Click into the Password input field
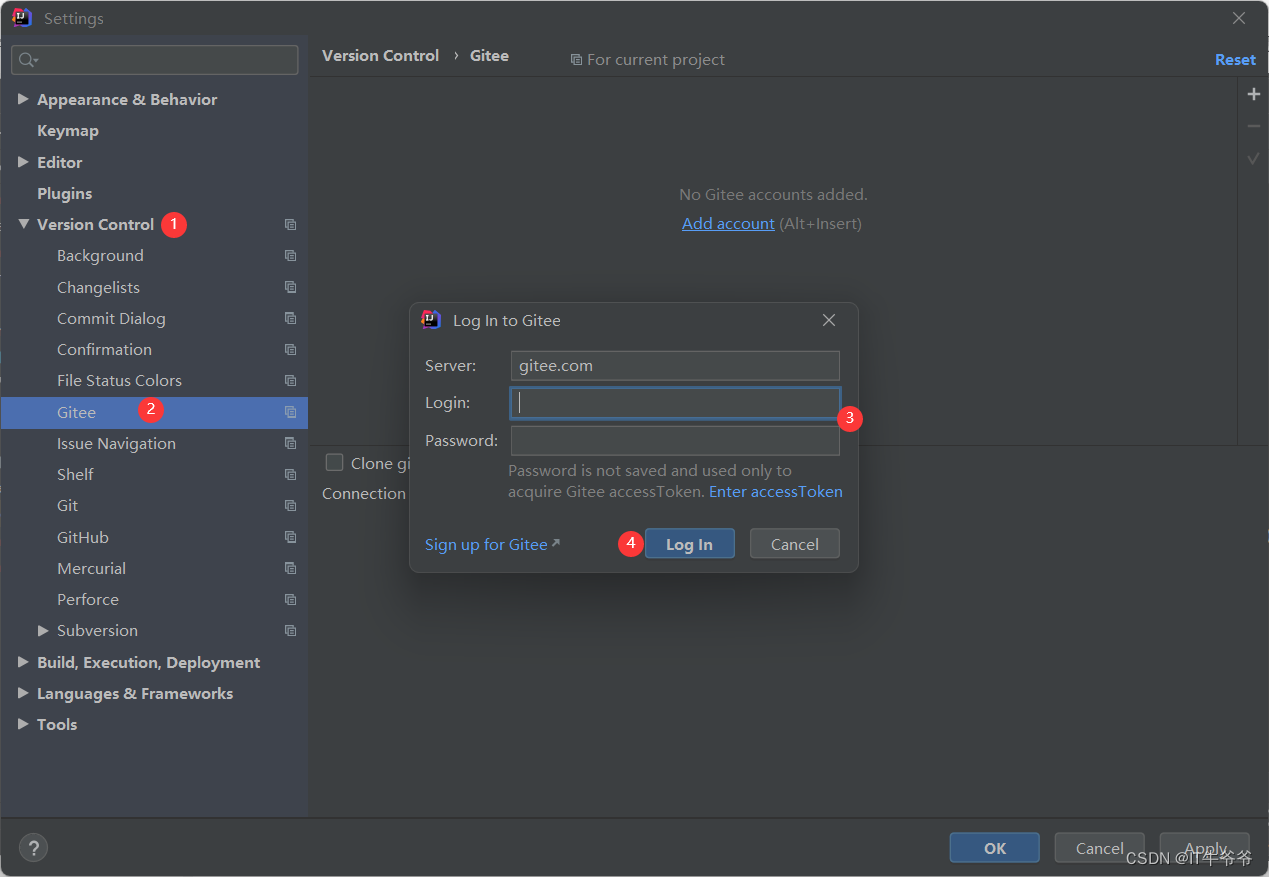 pyautogui.click(x=675, y=440)
